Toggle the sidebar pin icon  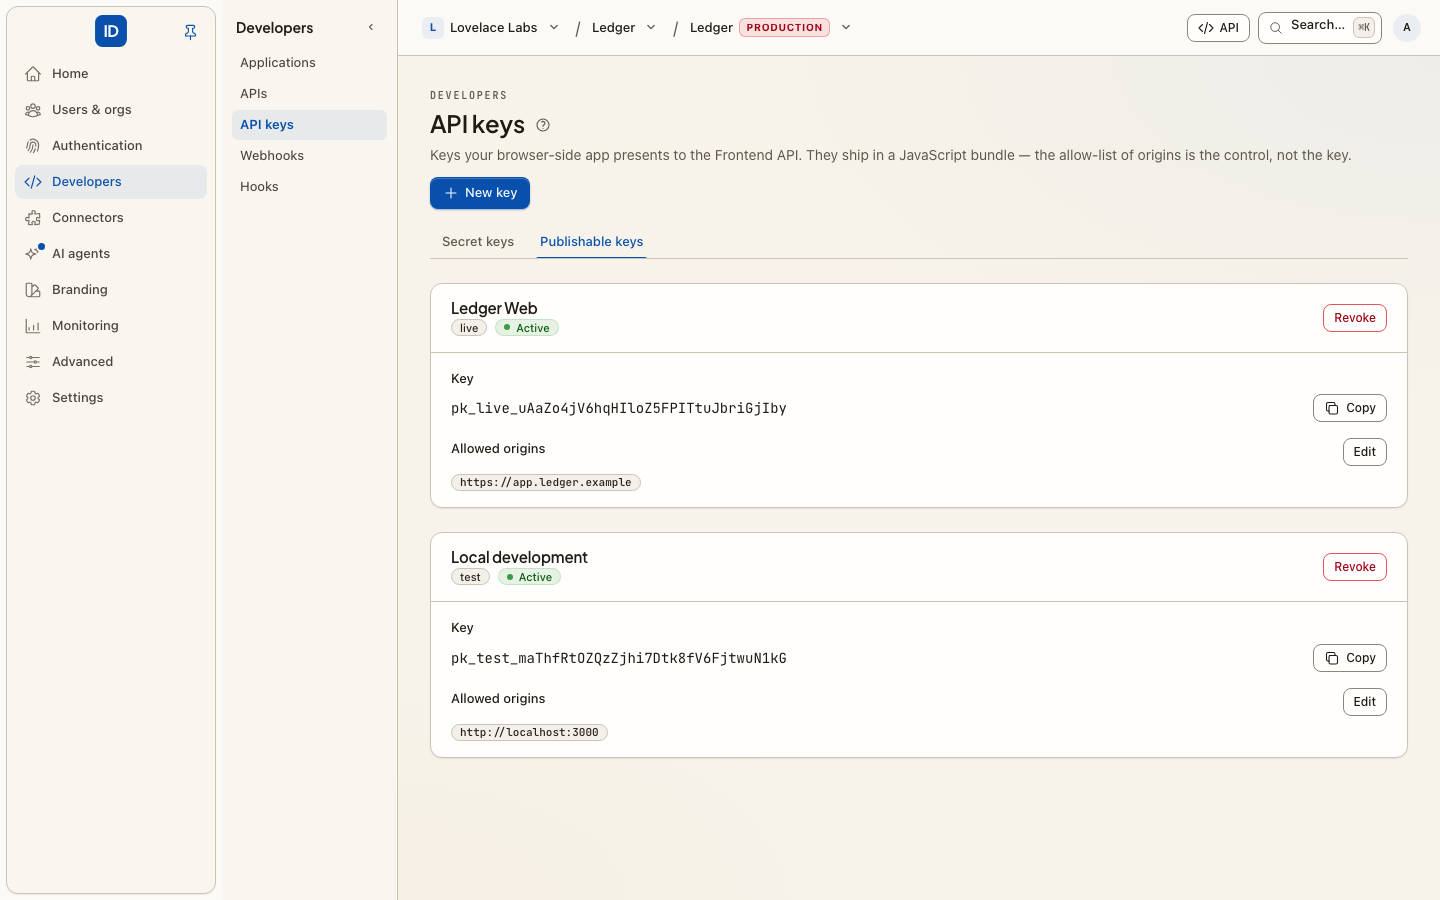pos(190,32)
